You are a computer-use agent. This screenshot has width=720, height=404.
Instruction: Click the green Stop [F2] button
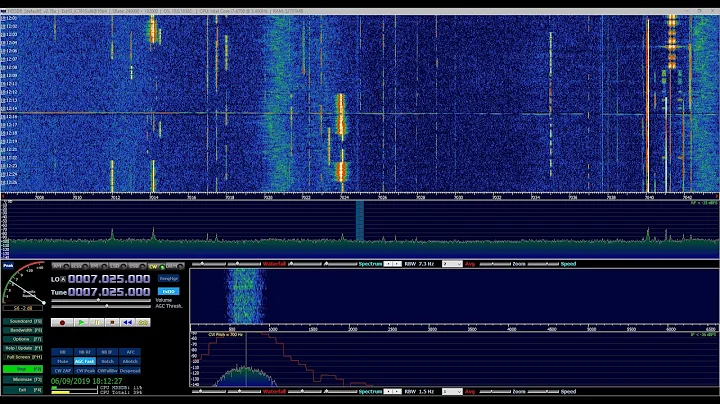pyautogui.click(x=23, y=369)
